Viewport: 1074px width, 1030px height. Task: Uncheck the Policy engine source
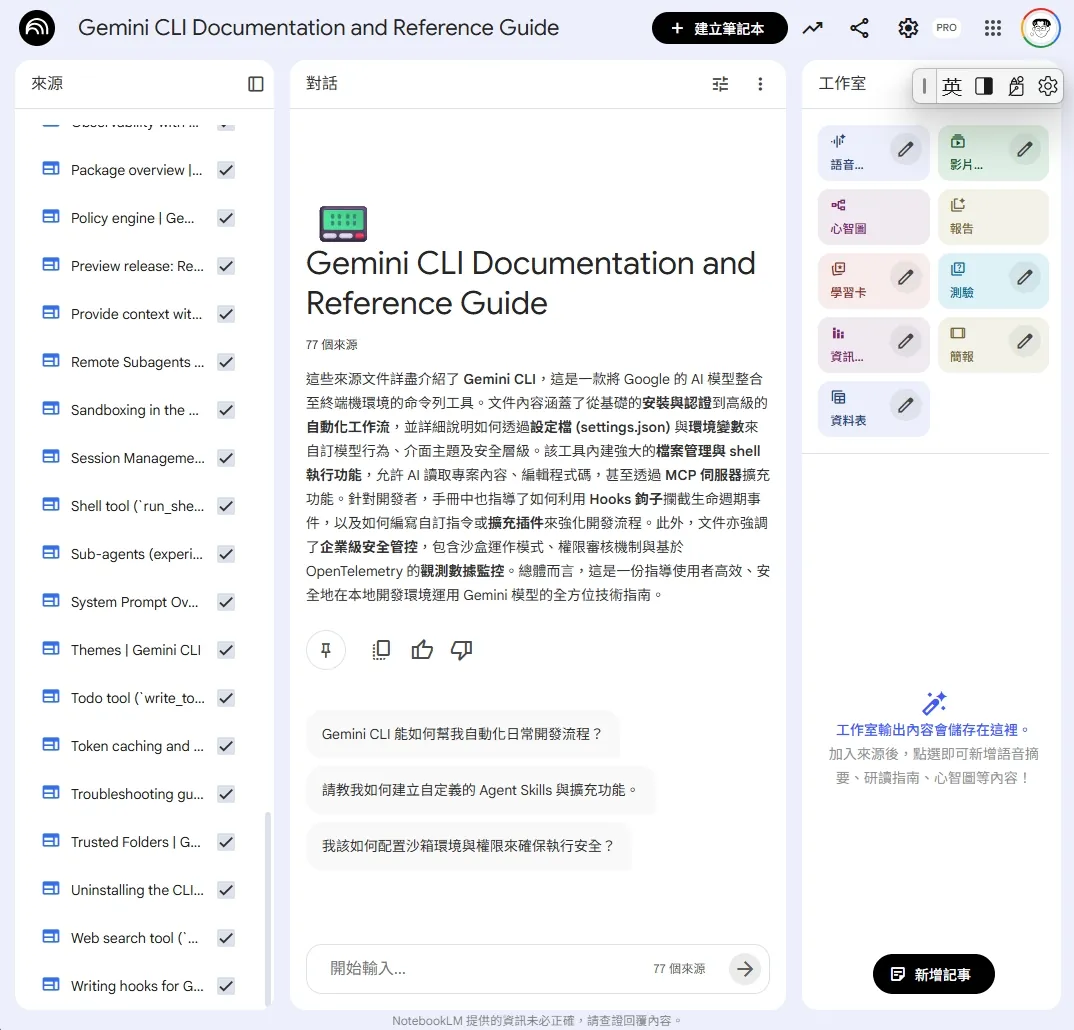[x=226, y=218]
